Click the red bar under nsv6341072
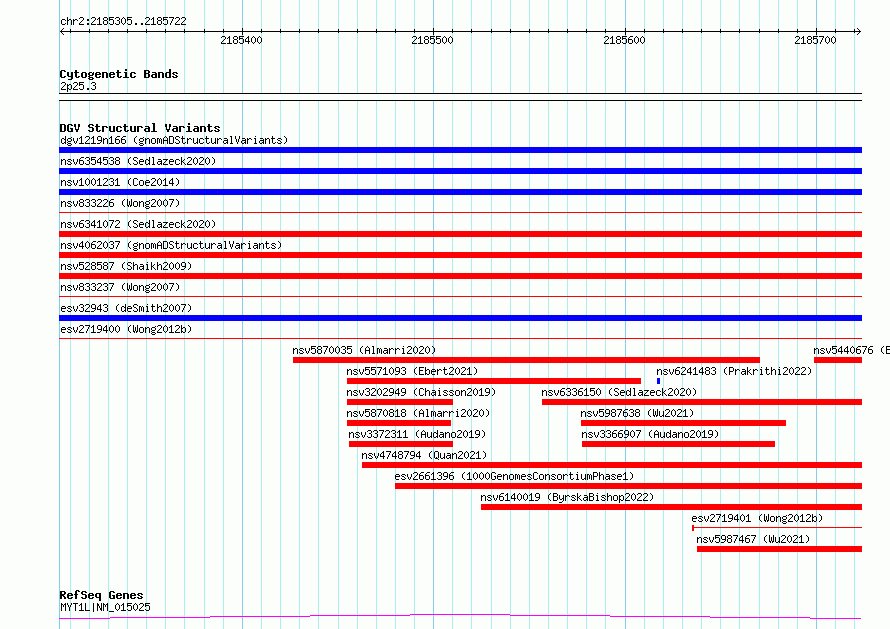 pos(460,234)
